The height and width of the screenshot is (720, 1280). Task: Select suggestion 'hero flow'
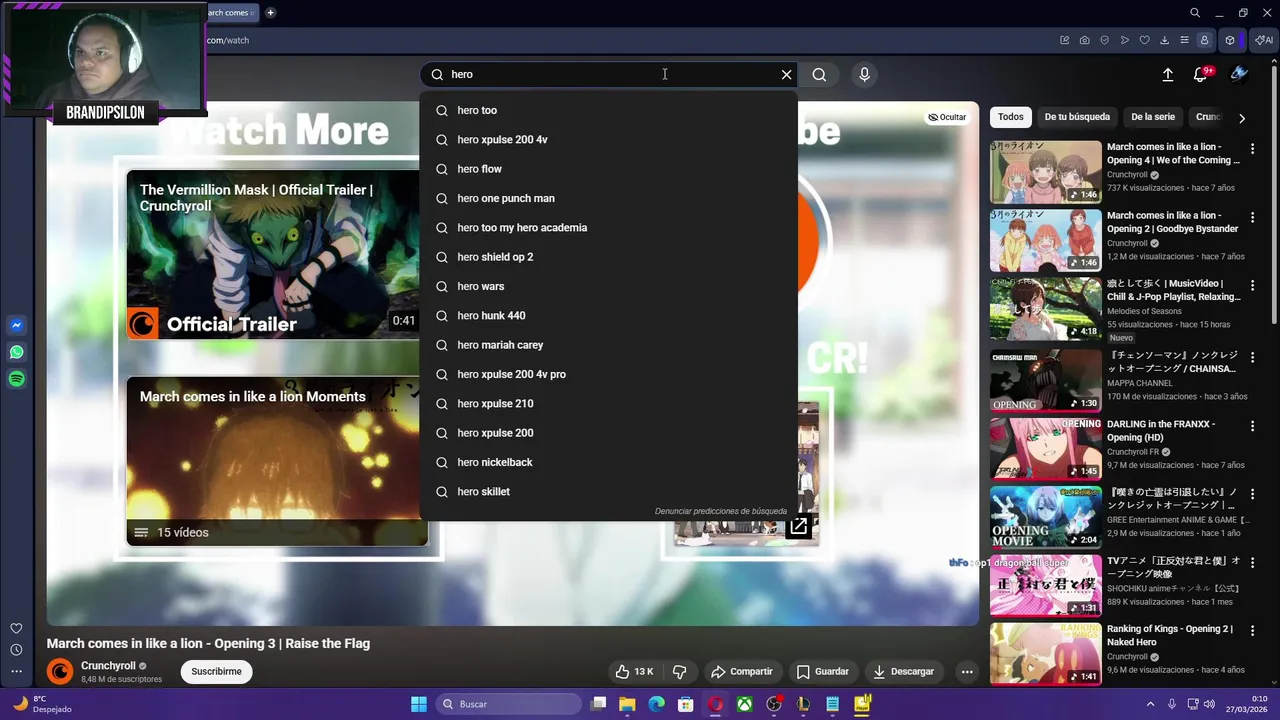609,169
